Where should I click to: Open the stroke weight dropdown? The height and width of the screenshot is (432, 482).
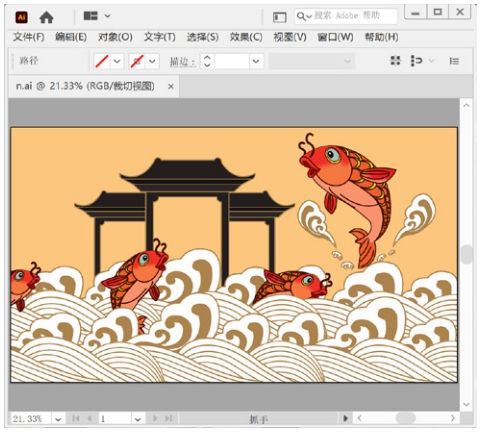tap(256, 61)
